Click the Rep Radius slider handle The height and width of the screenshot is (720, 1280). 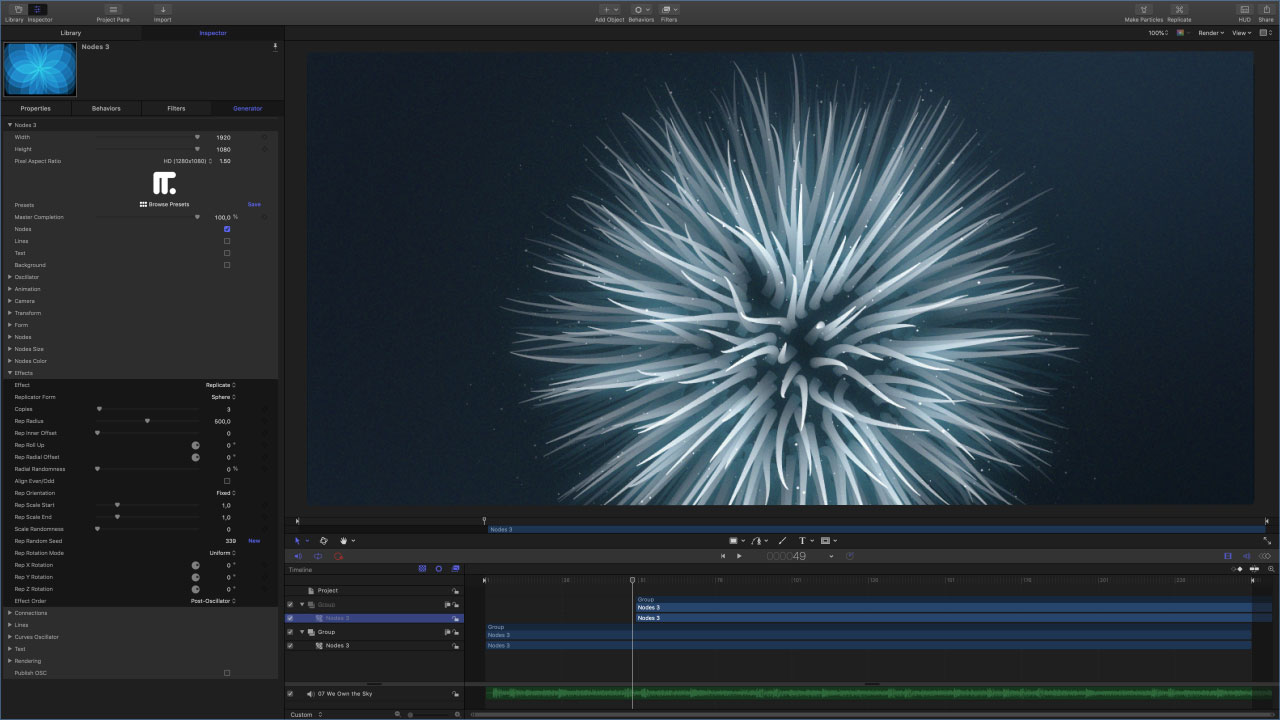point(147,421)
